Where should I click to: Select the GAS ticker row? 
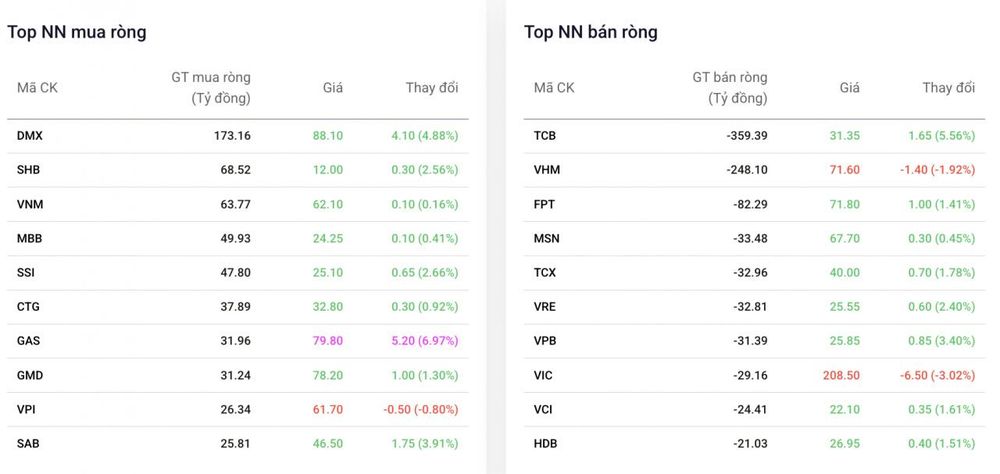tap(237, 341)
